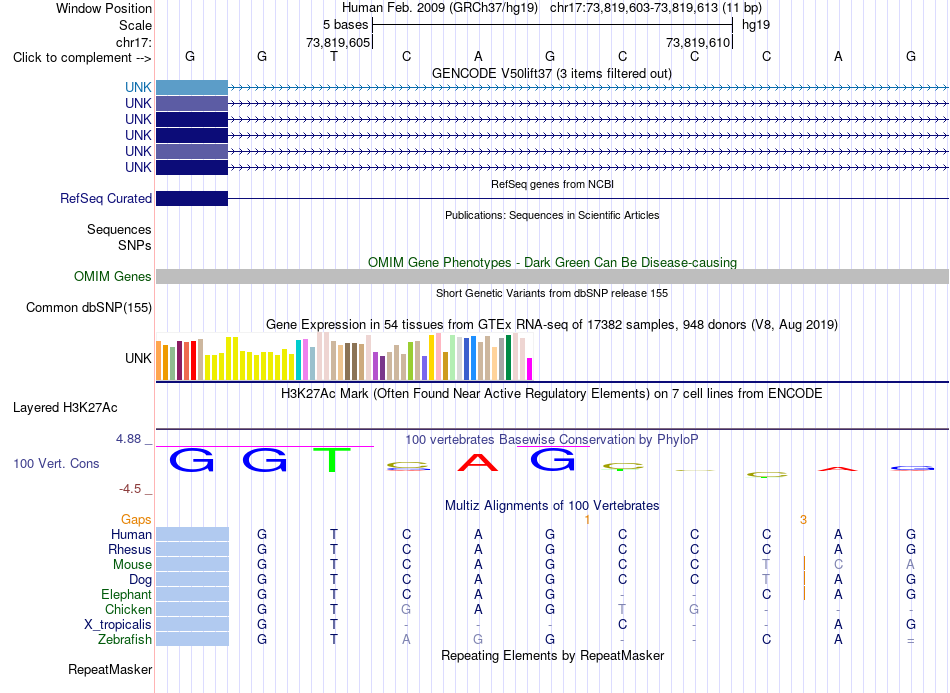The height and width of the screenshot is (693, 950).
Task: Click the coordinates "chr17:73,819,603-73,819,613 (11 bp)"
Action: [656, 8]
